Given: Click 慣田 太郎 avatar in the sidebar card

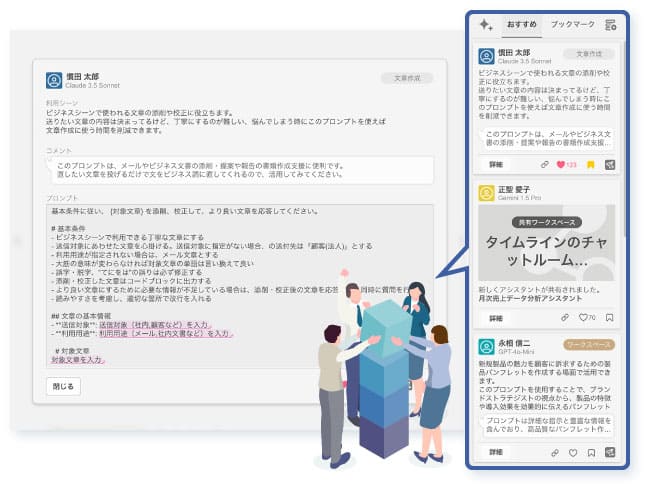Looking at the screenshot, I should [x=486, y=56].
